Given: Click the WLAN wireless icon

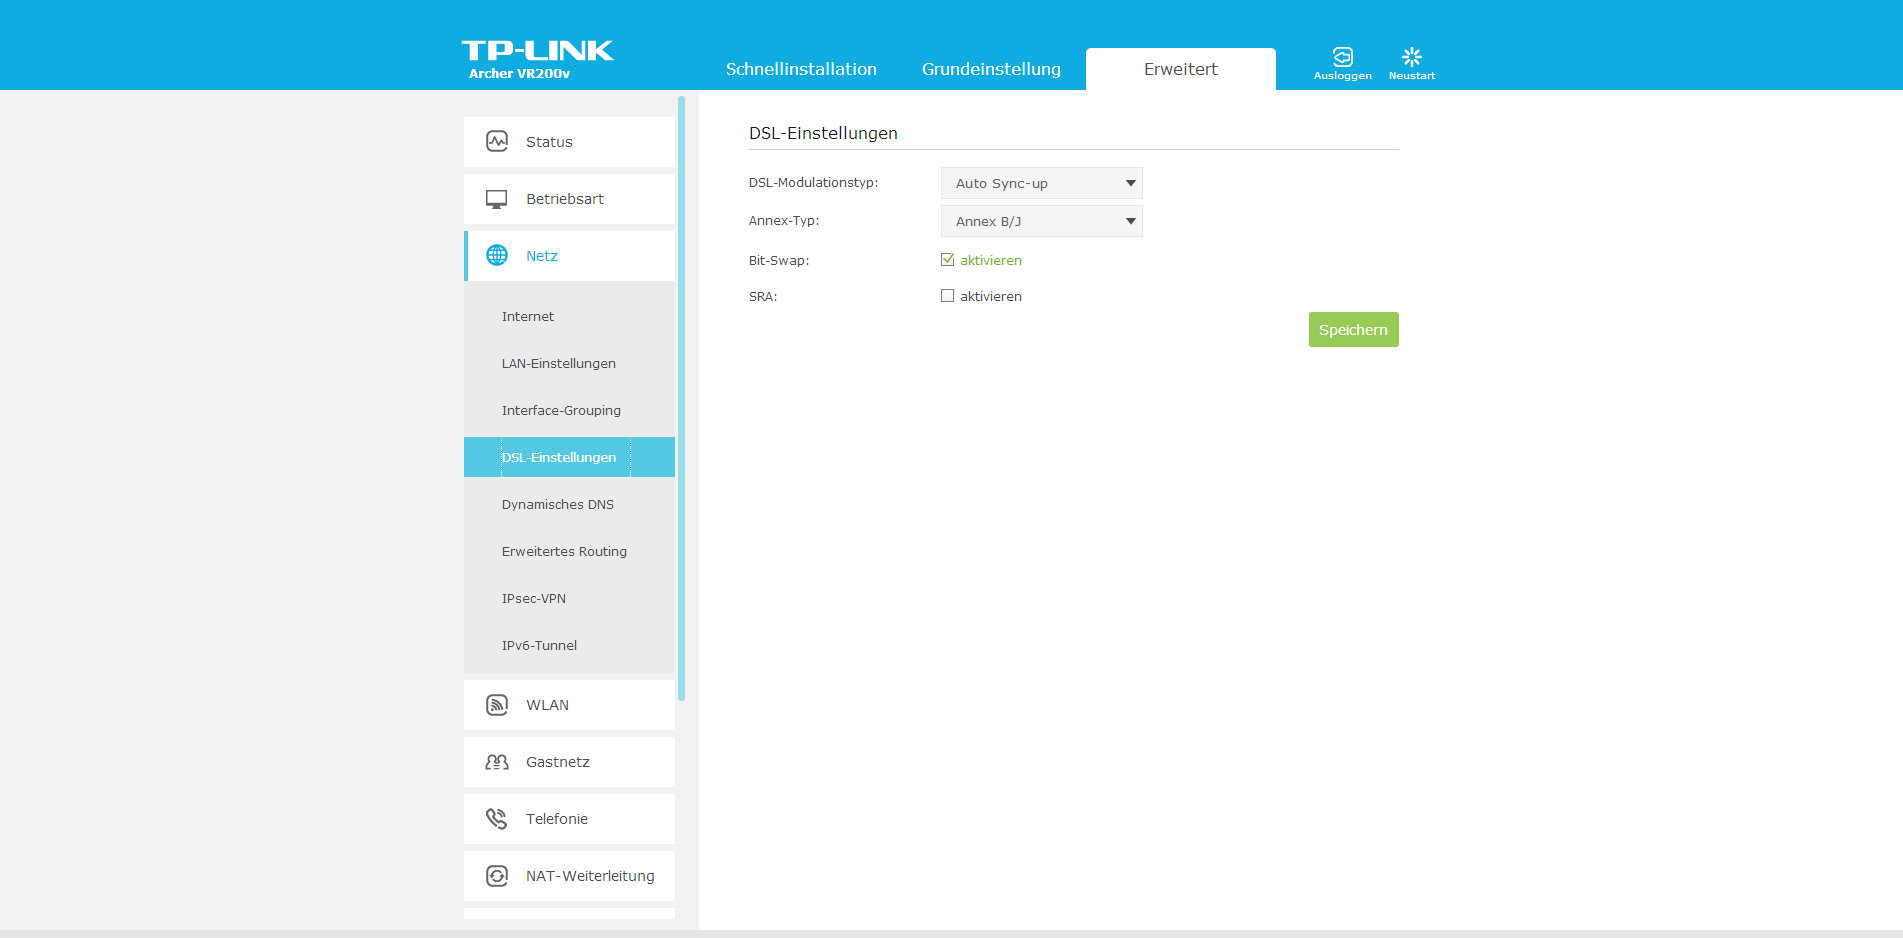Looking at the screenshot, I should 497,705.
